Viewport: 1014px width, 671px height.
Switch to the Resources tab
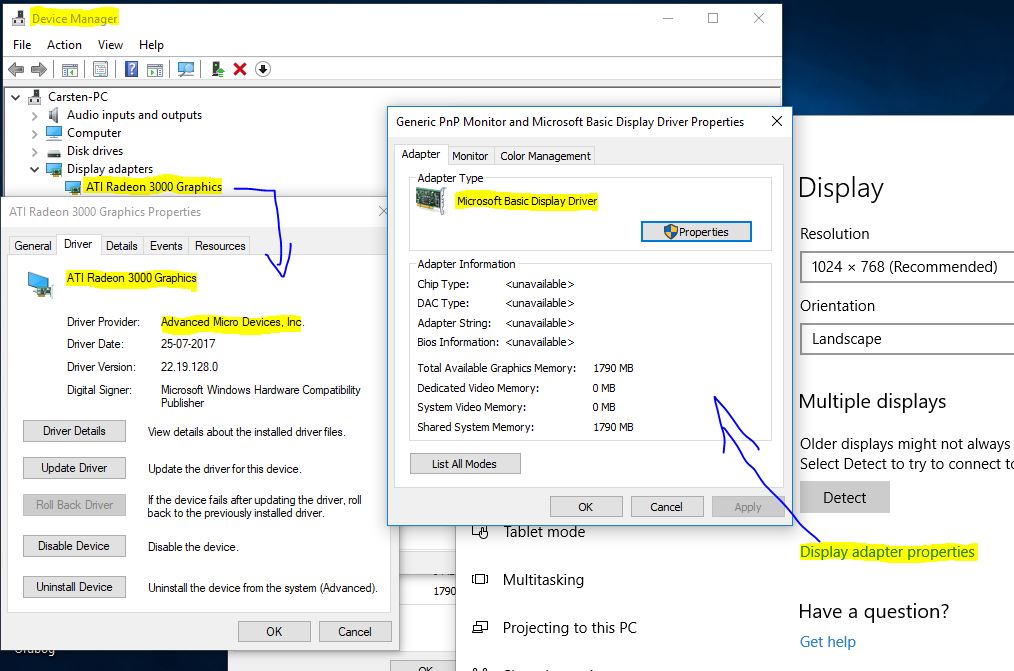pos(221,246)
